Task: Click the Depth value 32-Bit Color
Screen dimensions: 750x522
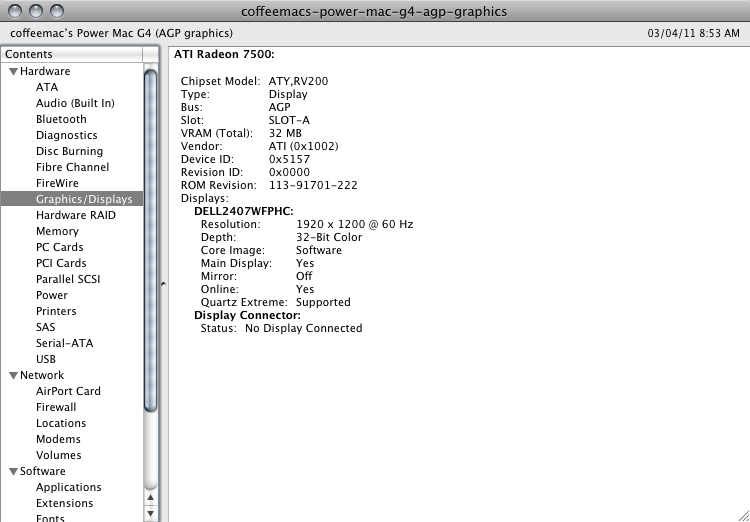Action: coord(329,237)
